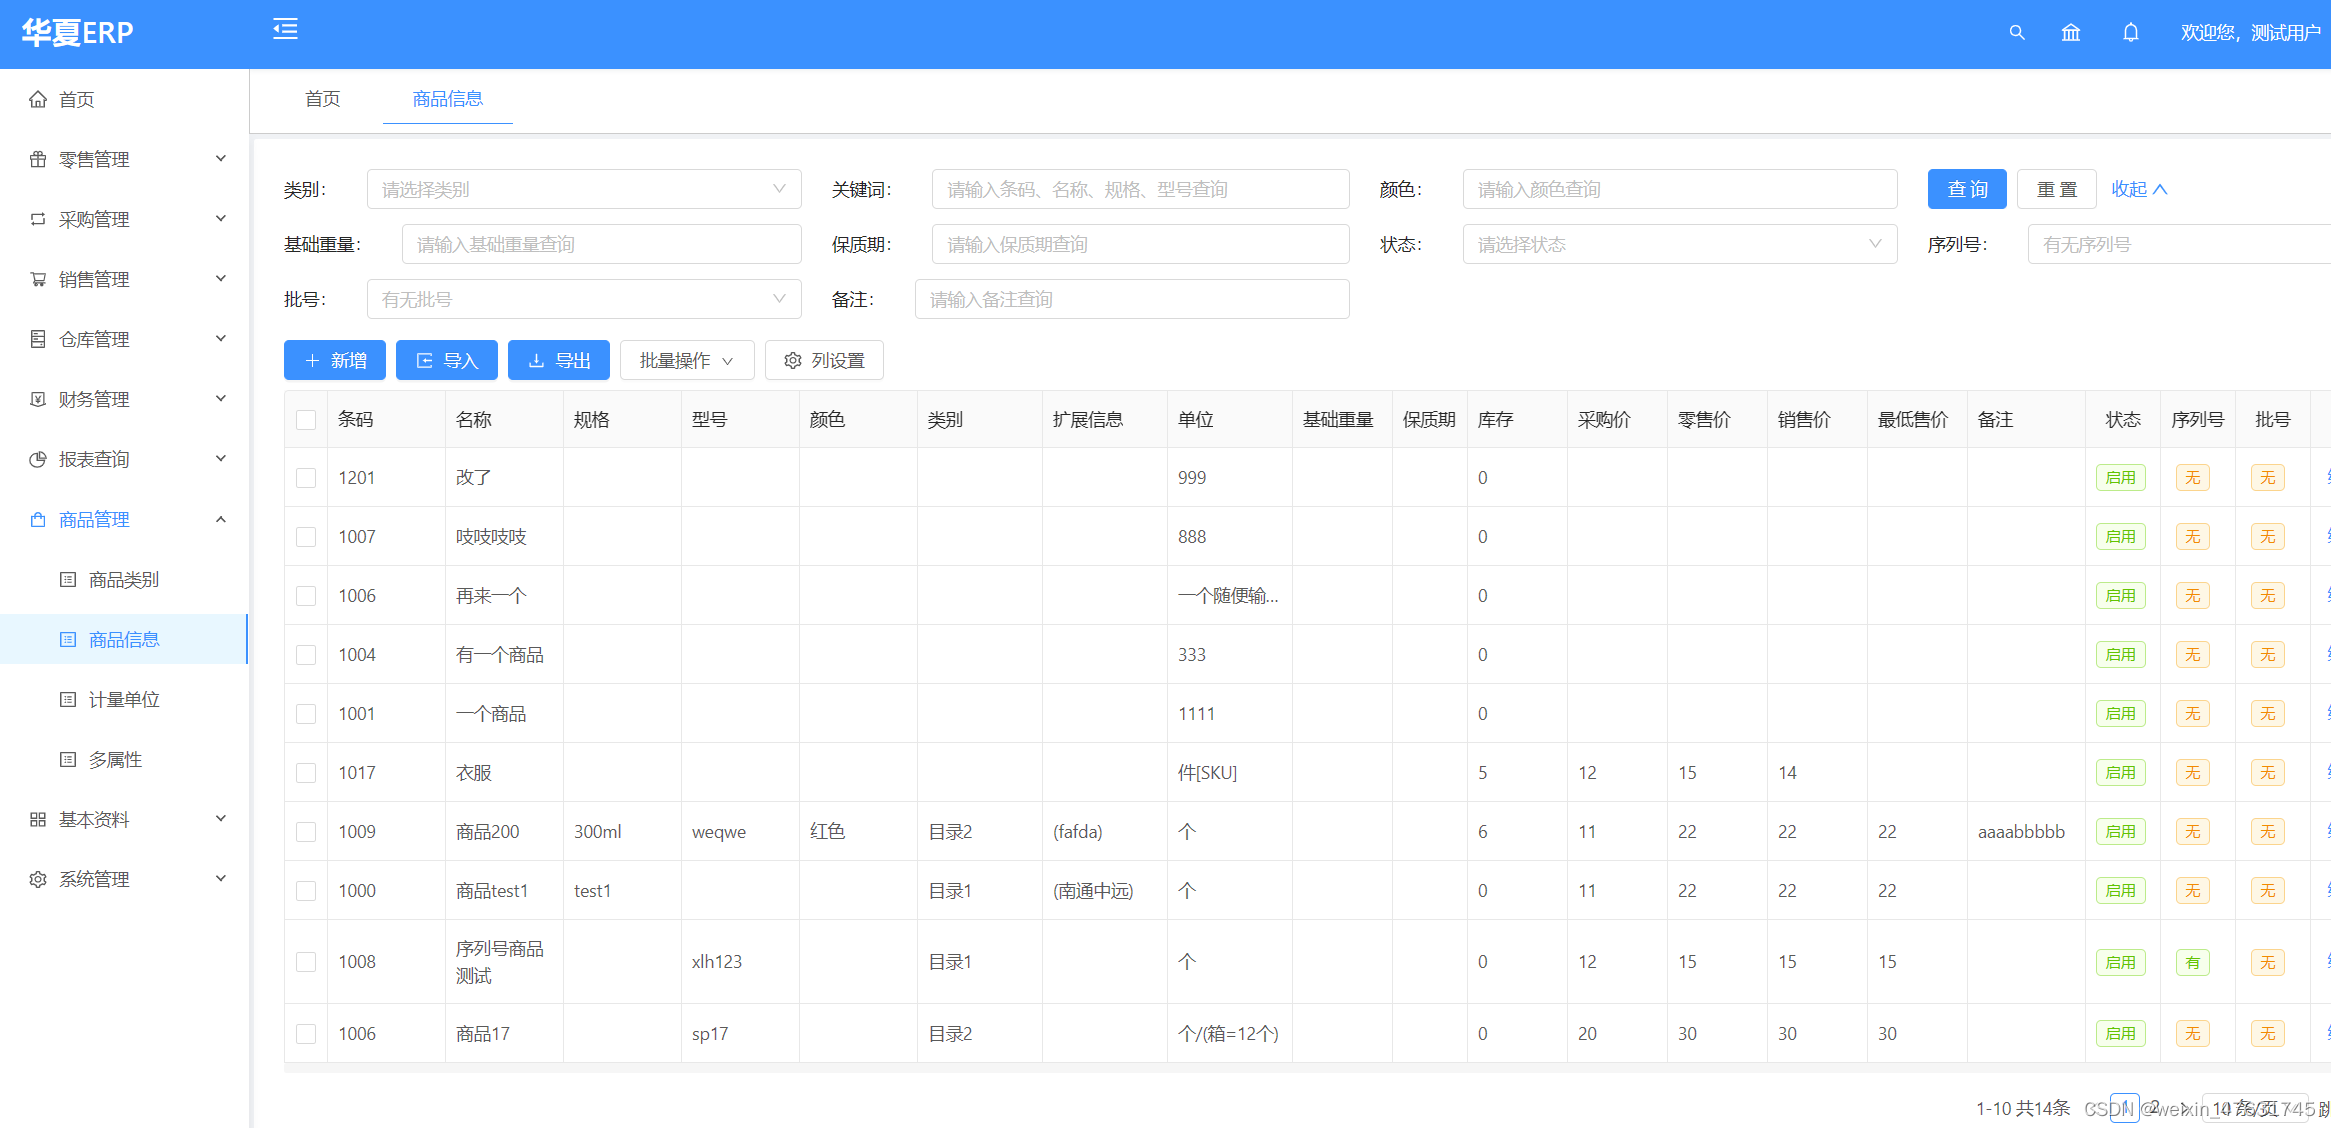
Task: Switch to the 首页 tab
Action: (321, 99)
